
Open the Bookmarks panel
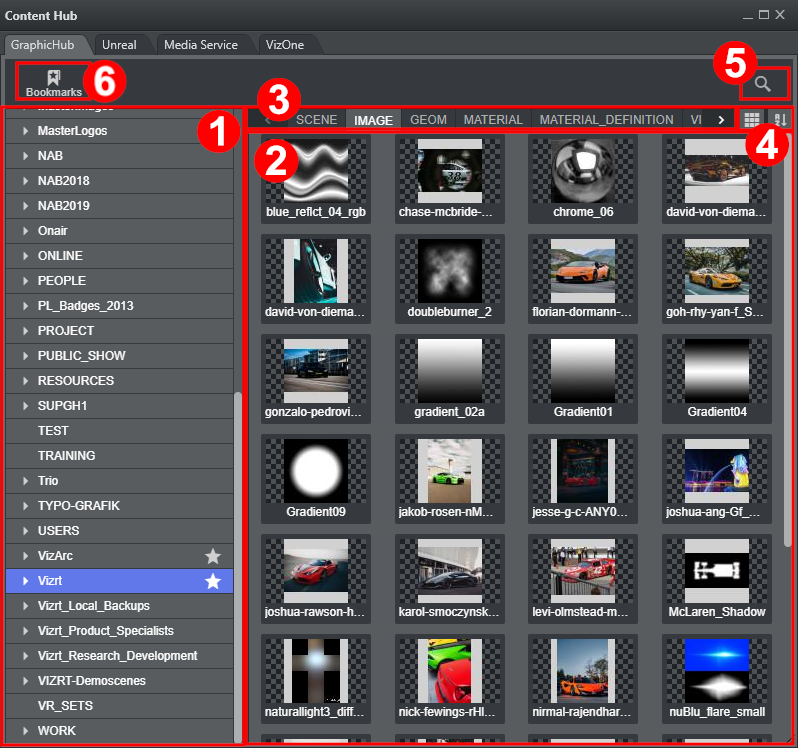point(53,82)
